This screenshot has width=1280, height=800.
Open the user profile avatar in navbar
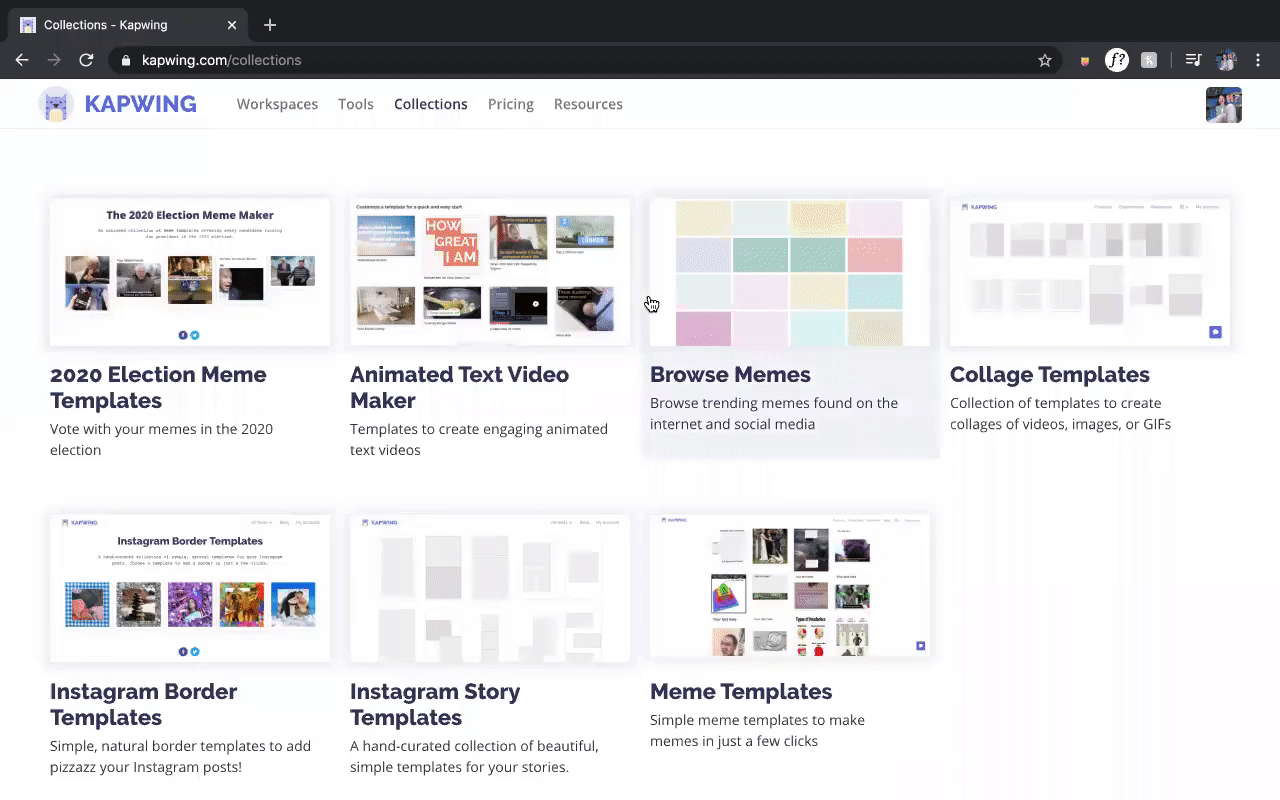[x=1223, y=105]
